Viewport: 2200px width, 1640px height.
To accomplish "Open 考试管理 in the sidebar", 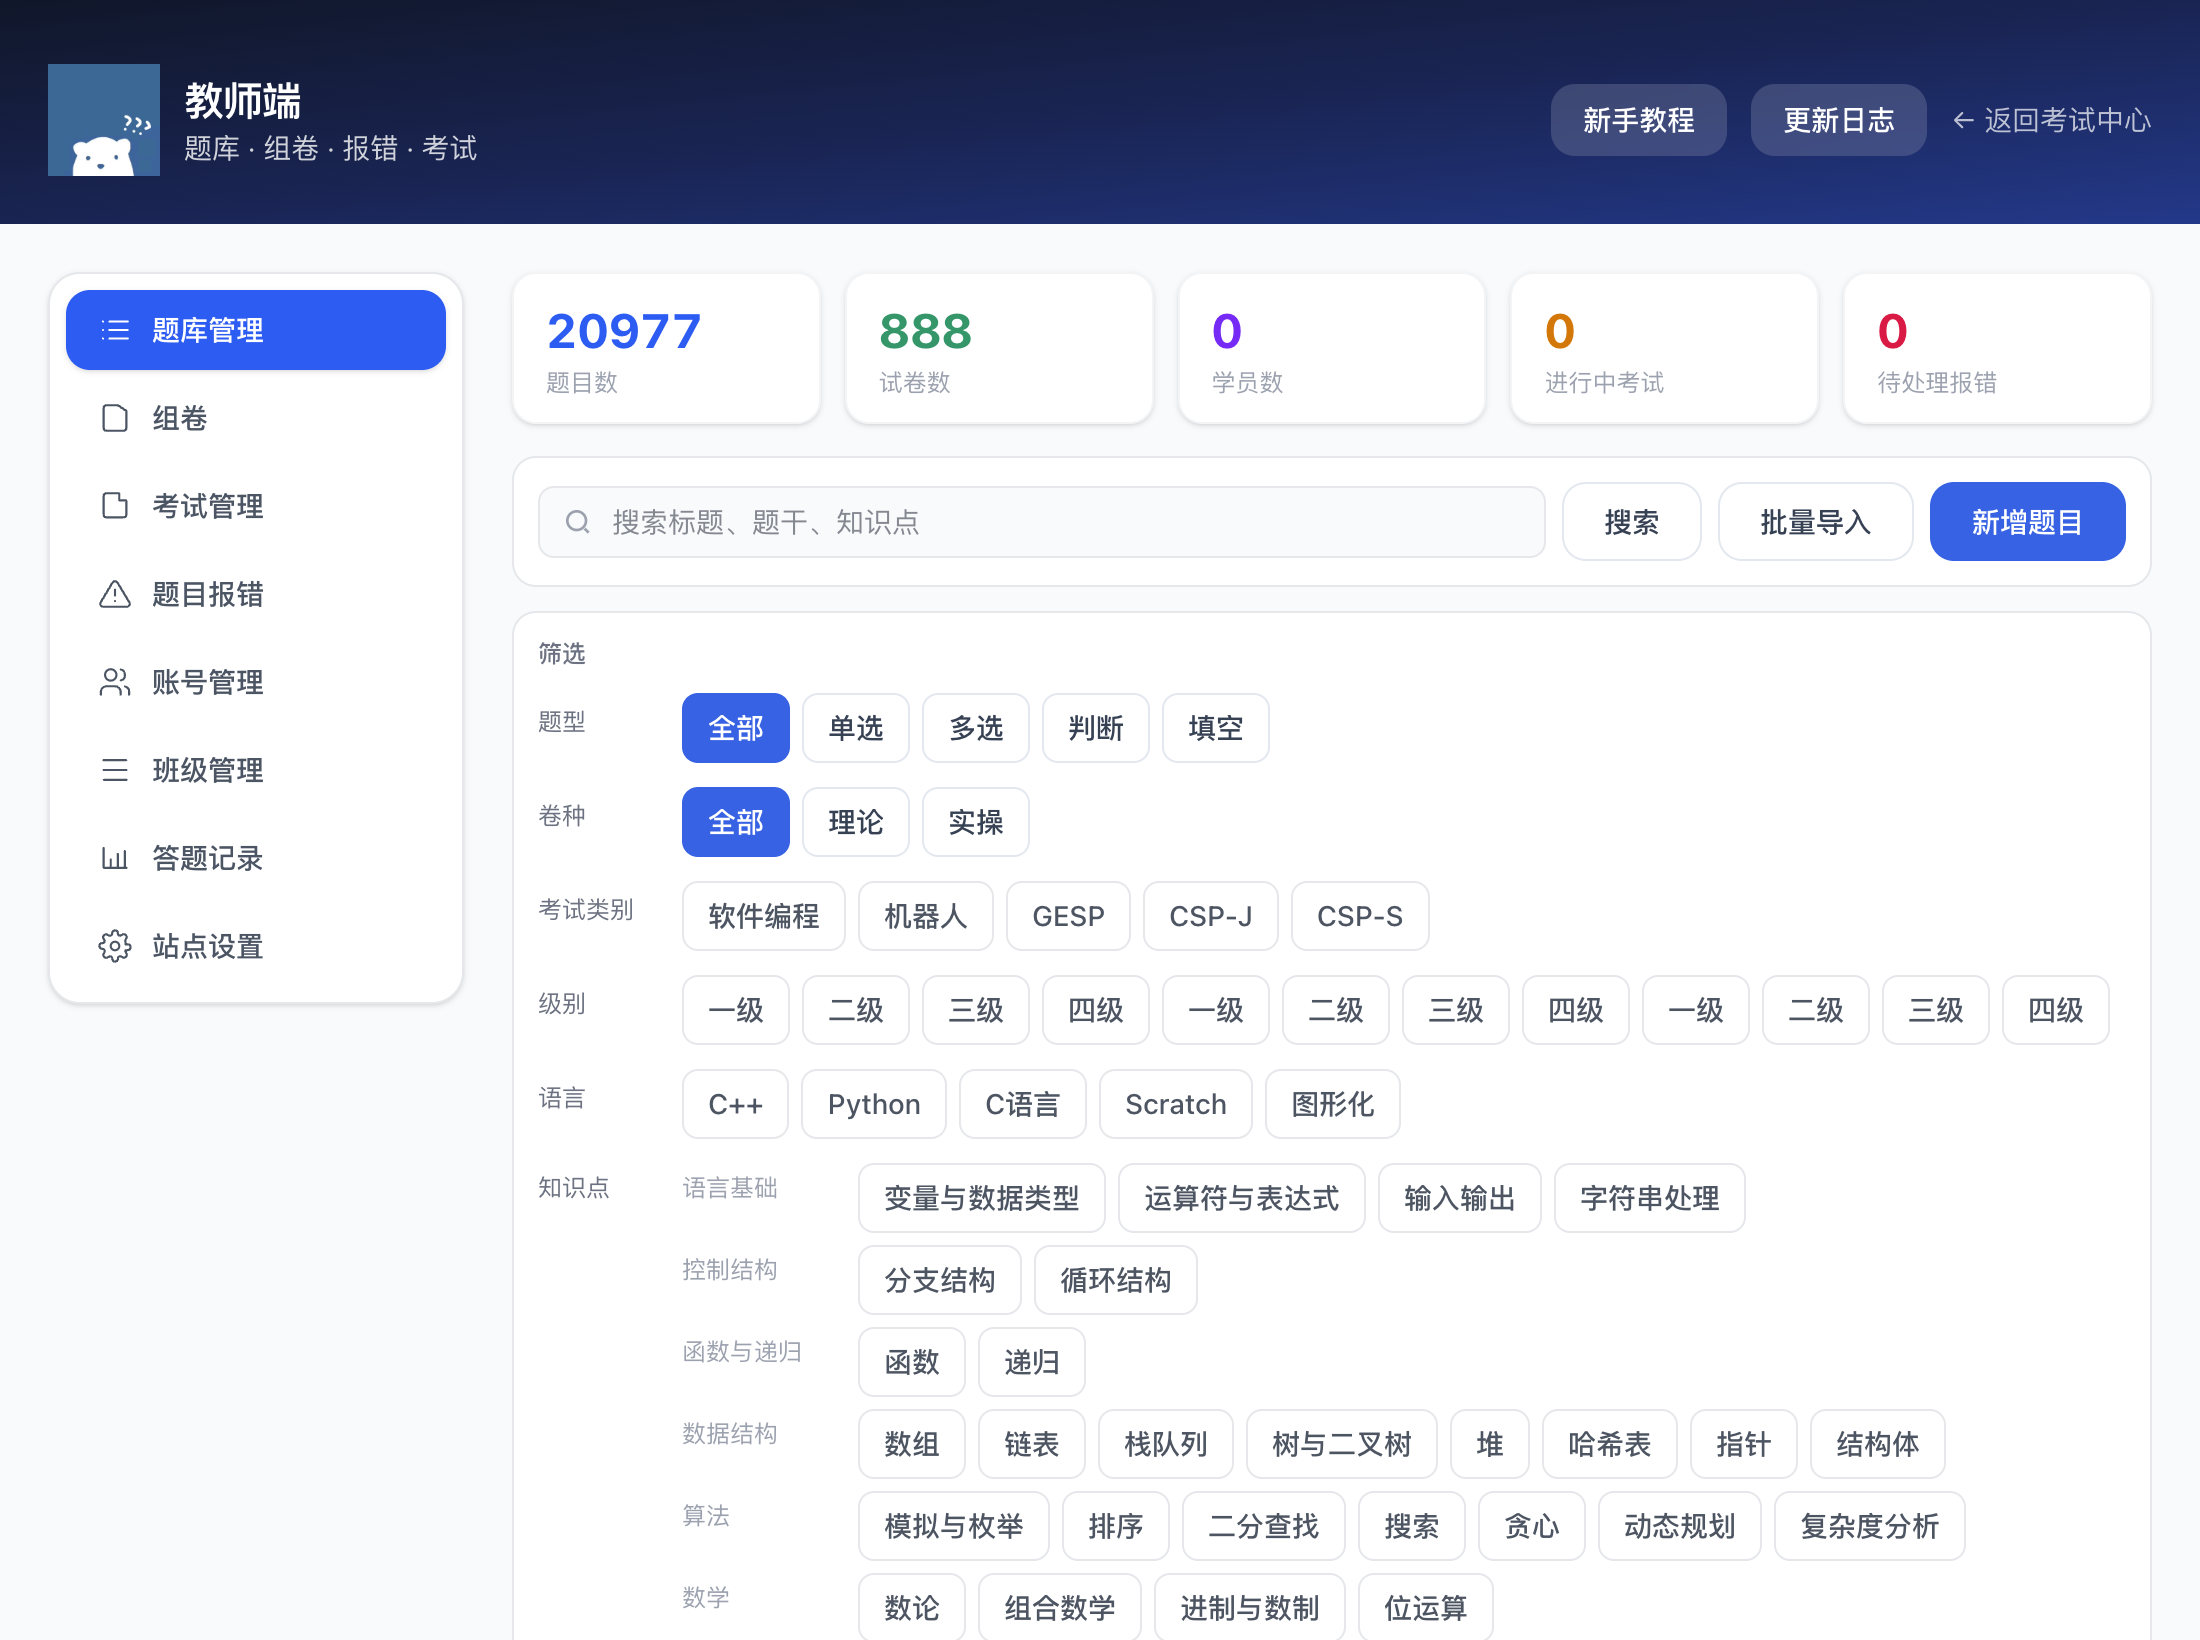I will (256, 506).
